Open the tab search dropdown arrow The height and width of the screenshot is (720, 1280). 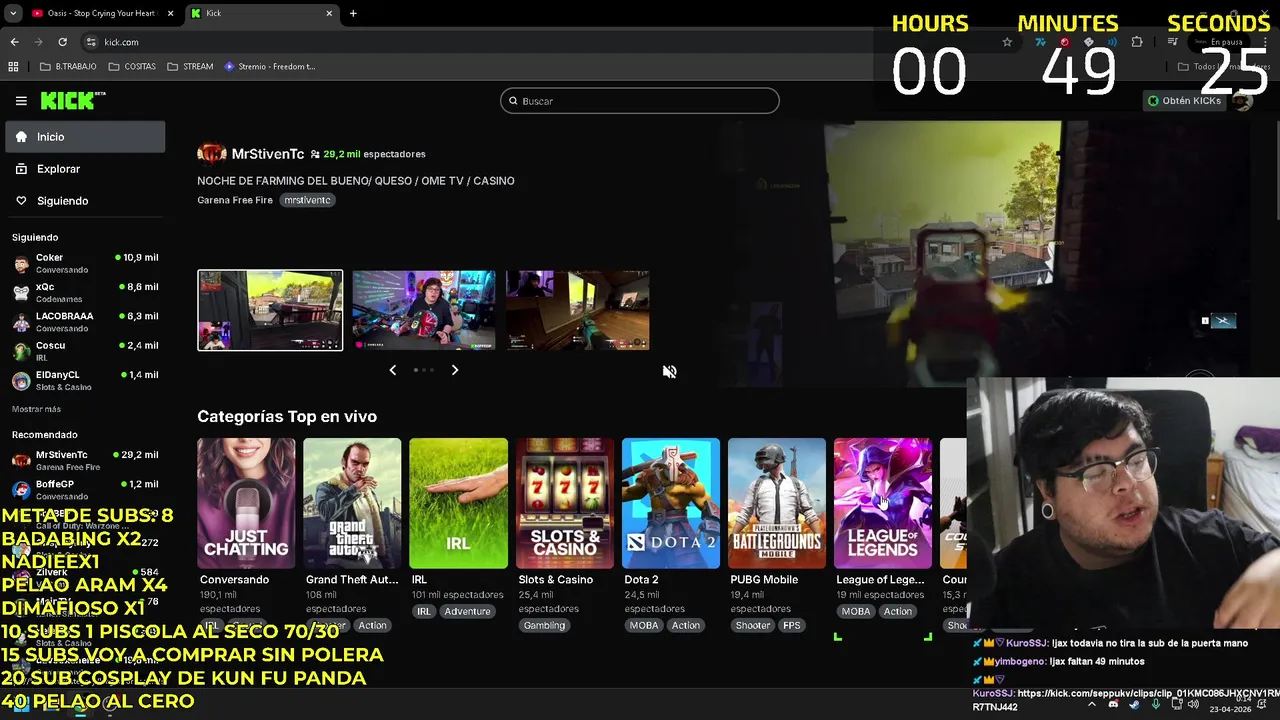(x=13, y=13)
